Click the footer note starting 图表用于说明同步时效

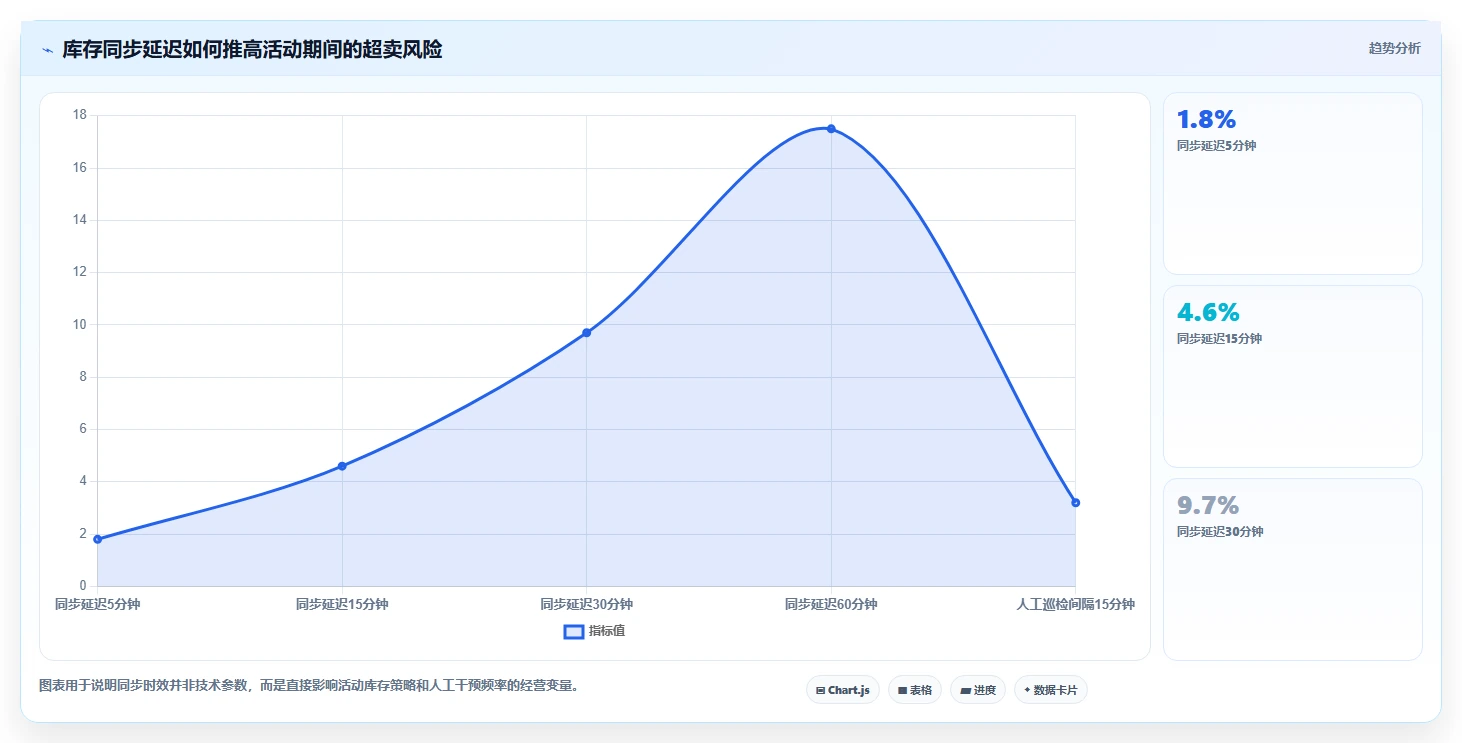309,686
